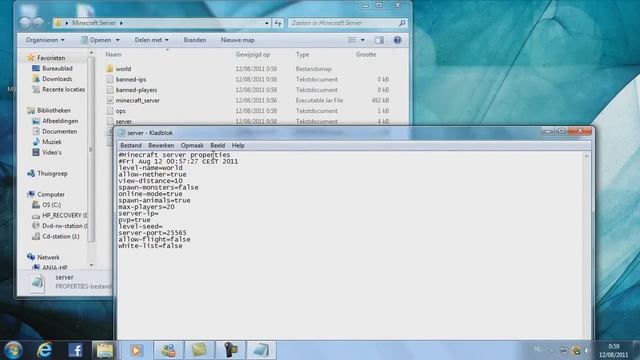Screen dimensions: 640x360
Task: Open the Help menu in Kladblok
Action: (x=238, y=145)
